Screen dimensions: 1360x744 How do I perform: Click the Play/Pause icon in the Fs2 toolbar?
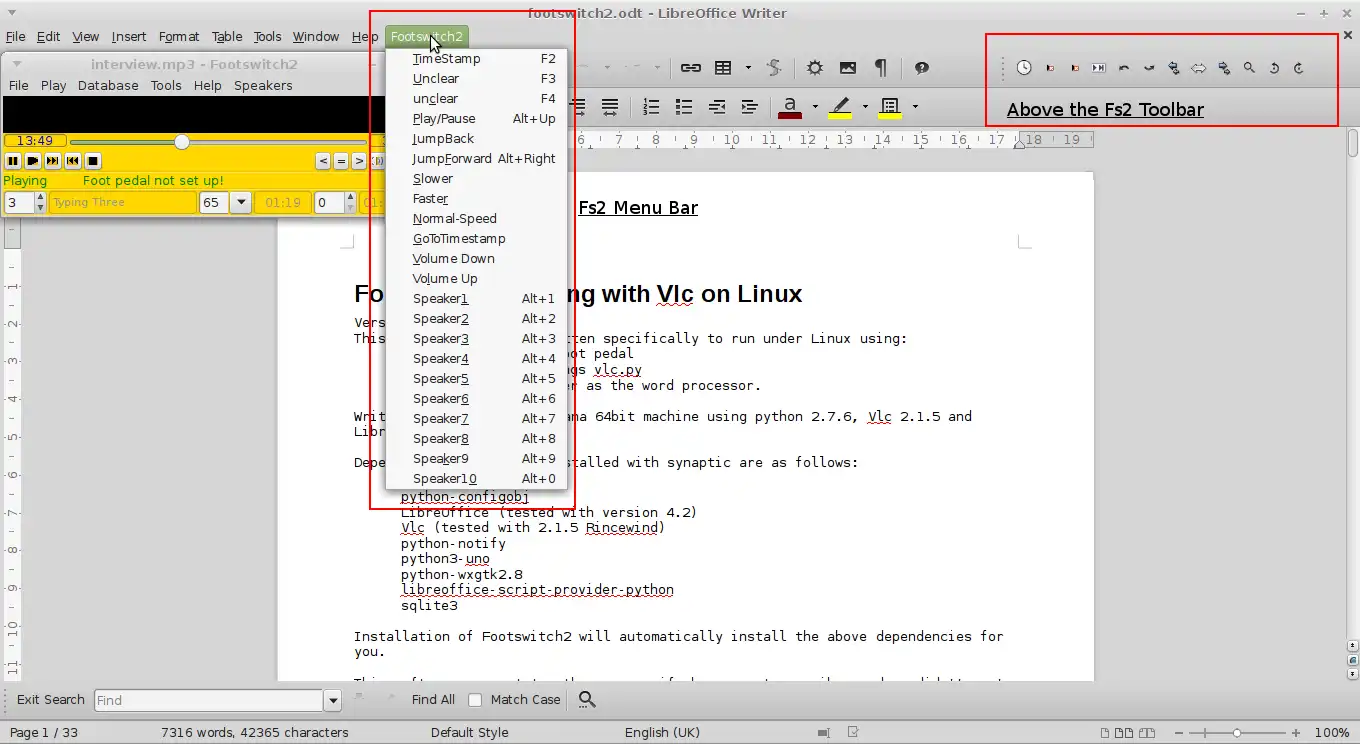[x=1099, y=68]
